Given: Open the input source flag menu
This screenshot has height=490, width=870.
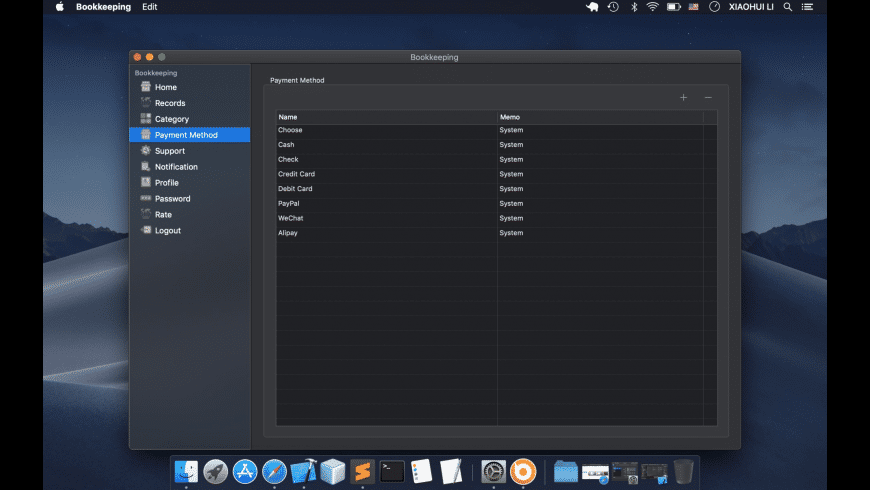Looking at the screenshot, I should tap(694, 7).
